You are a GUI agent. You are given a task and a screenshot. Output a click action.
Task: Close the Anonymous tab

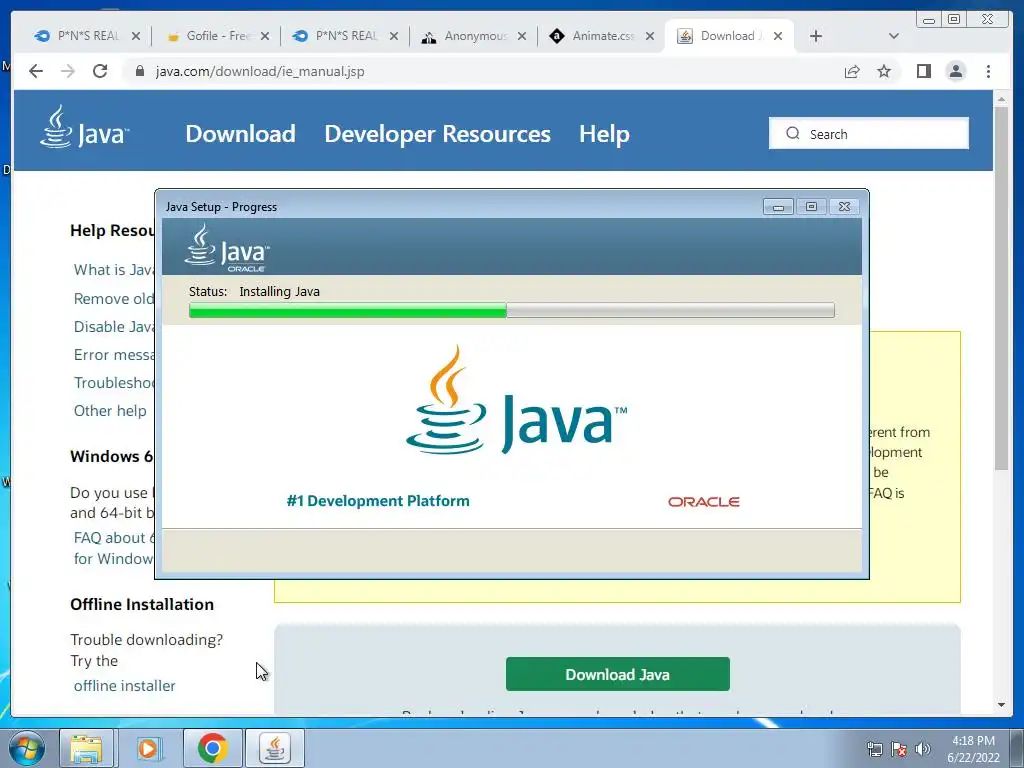(x=522, y=37)
